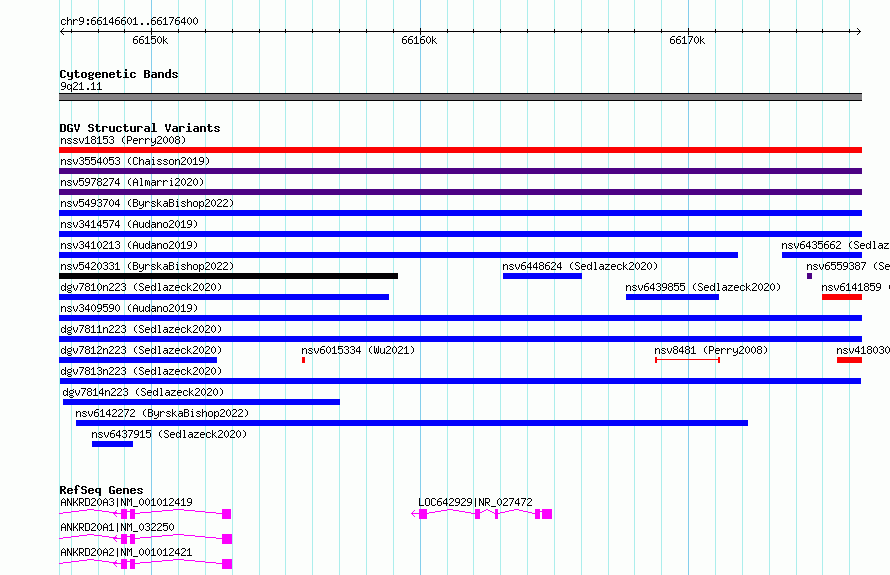Click the dgv7811n223 (Sedlazeck2020) label
This screenshot has height=575, width=890.
click(141, 329)
